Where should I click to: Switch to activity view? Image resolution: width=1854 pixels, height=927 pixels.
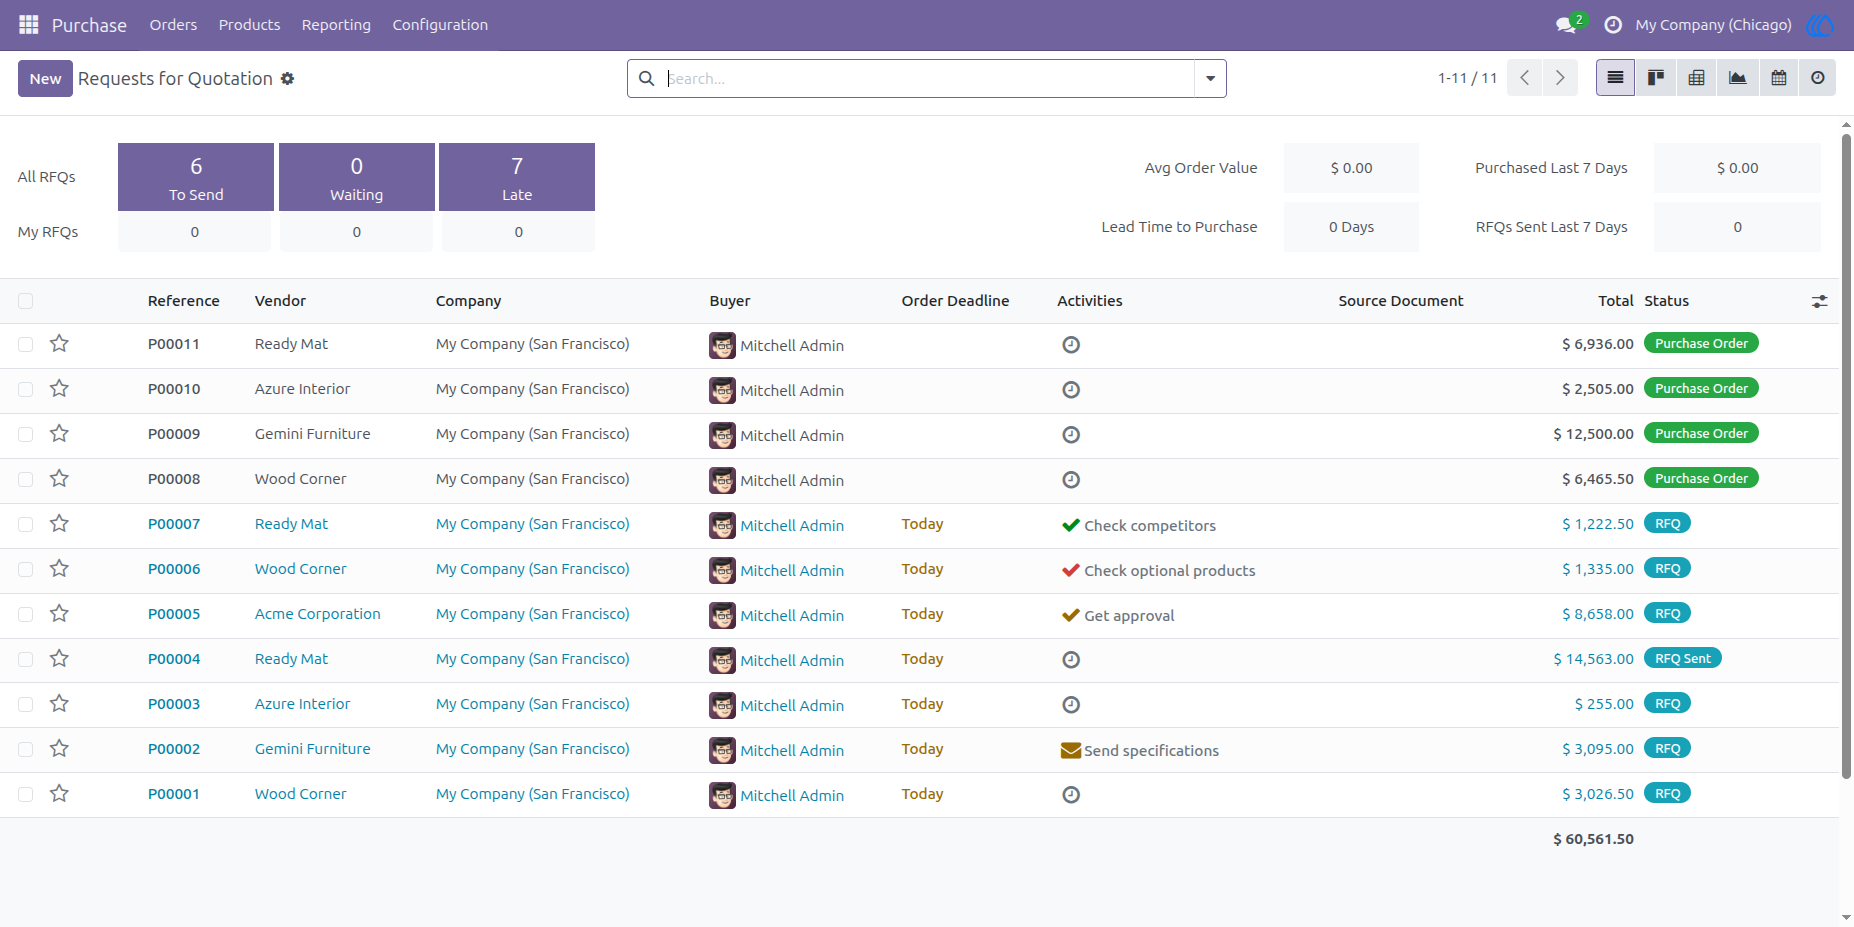point(1818,78)
